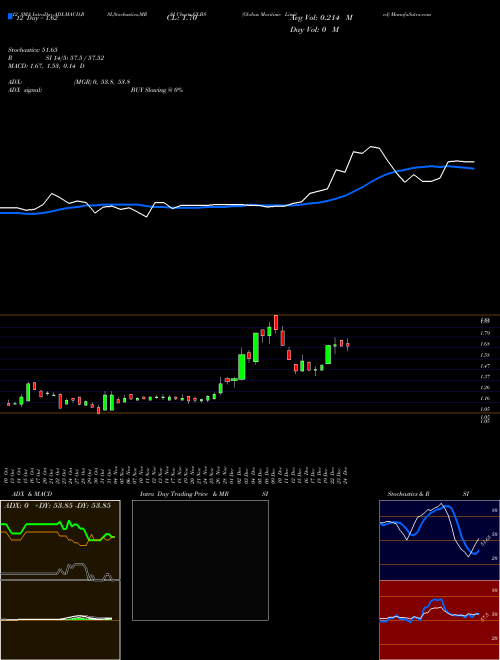Click the 1.58 price axis label
This screenshot has height=660, width=500.
tap(485, 355)
